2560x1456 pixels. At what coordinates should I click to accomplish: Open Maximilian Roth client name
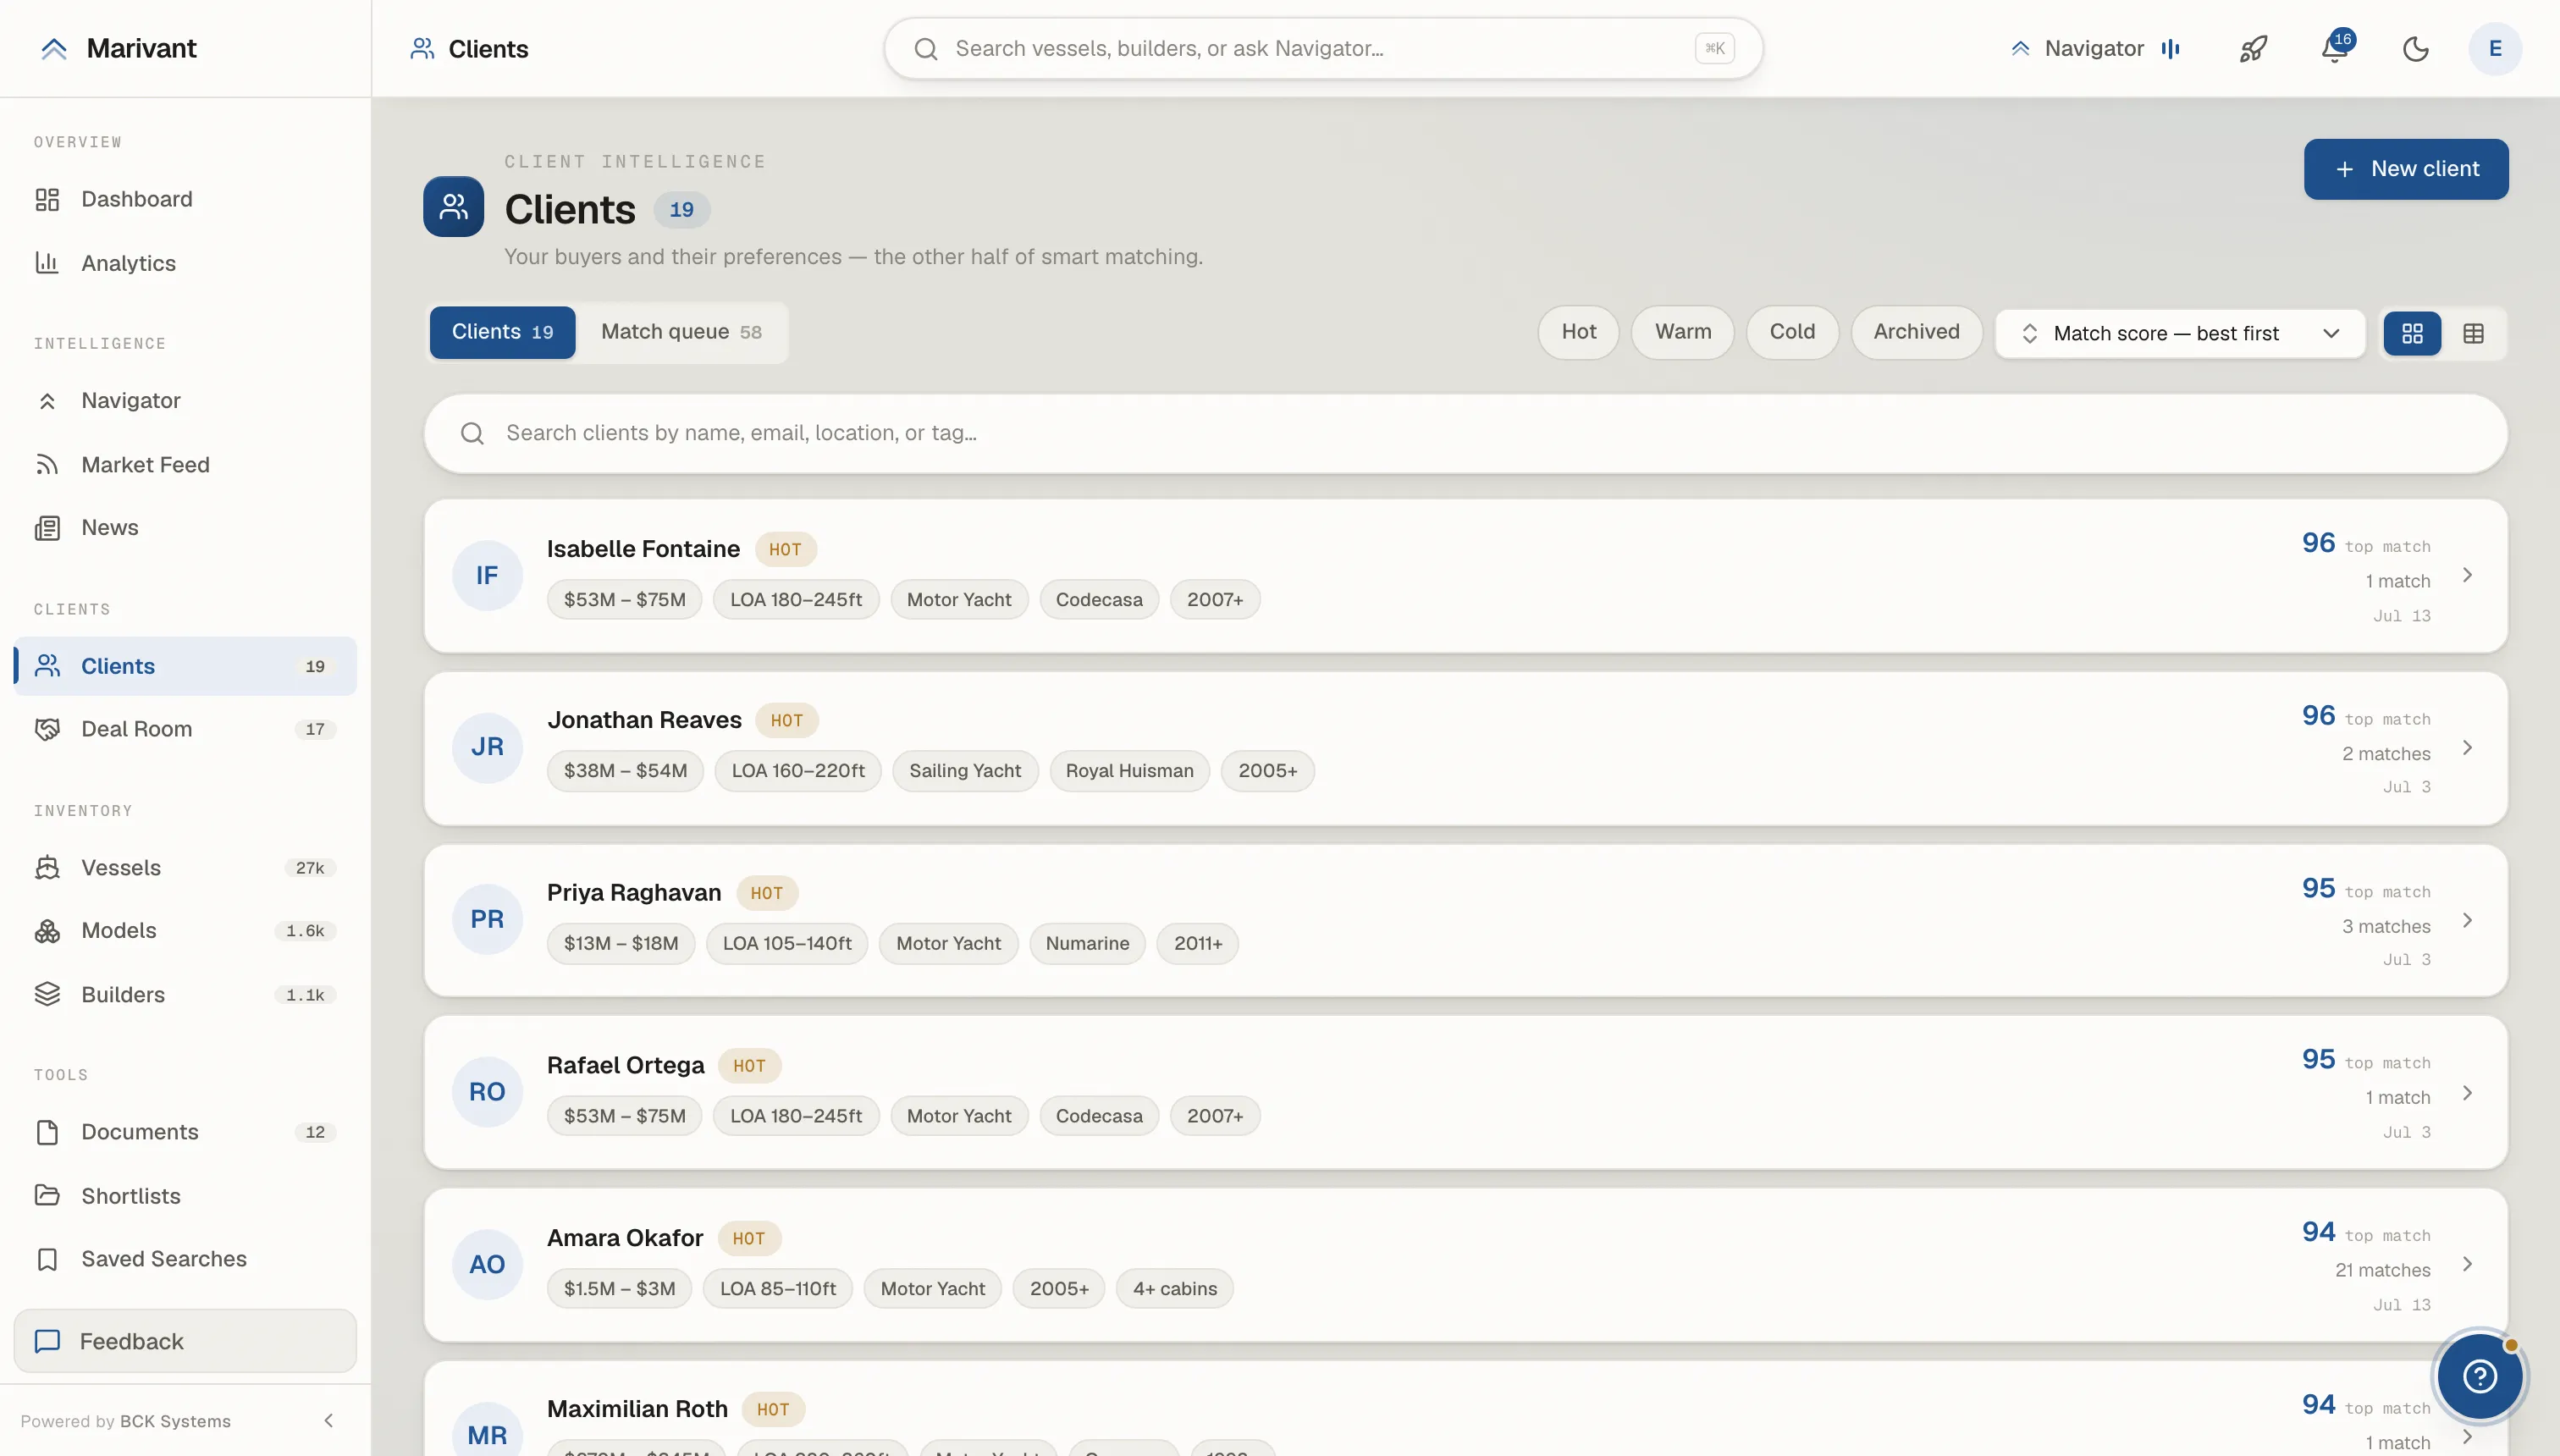[637, 1409]
